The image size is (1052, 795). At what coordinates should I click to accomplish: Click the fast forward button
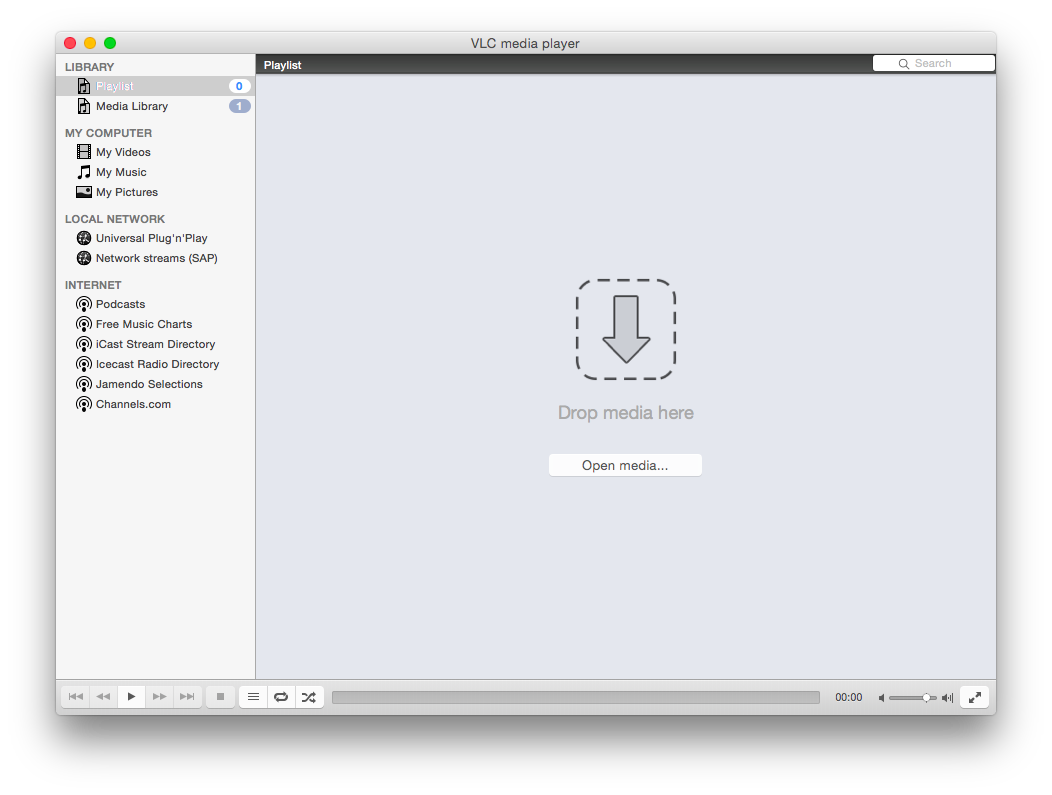tap(160, 697)
